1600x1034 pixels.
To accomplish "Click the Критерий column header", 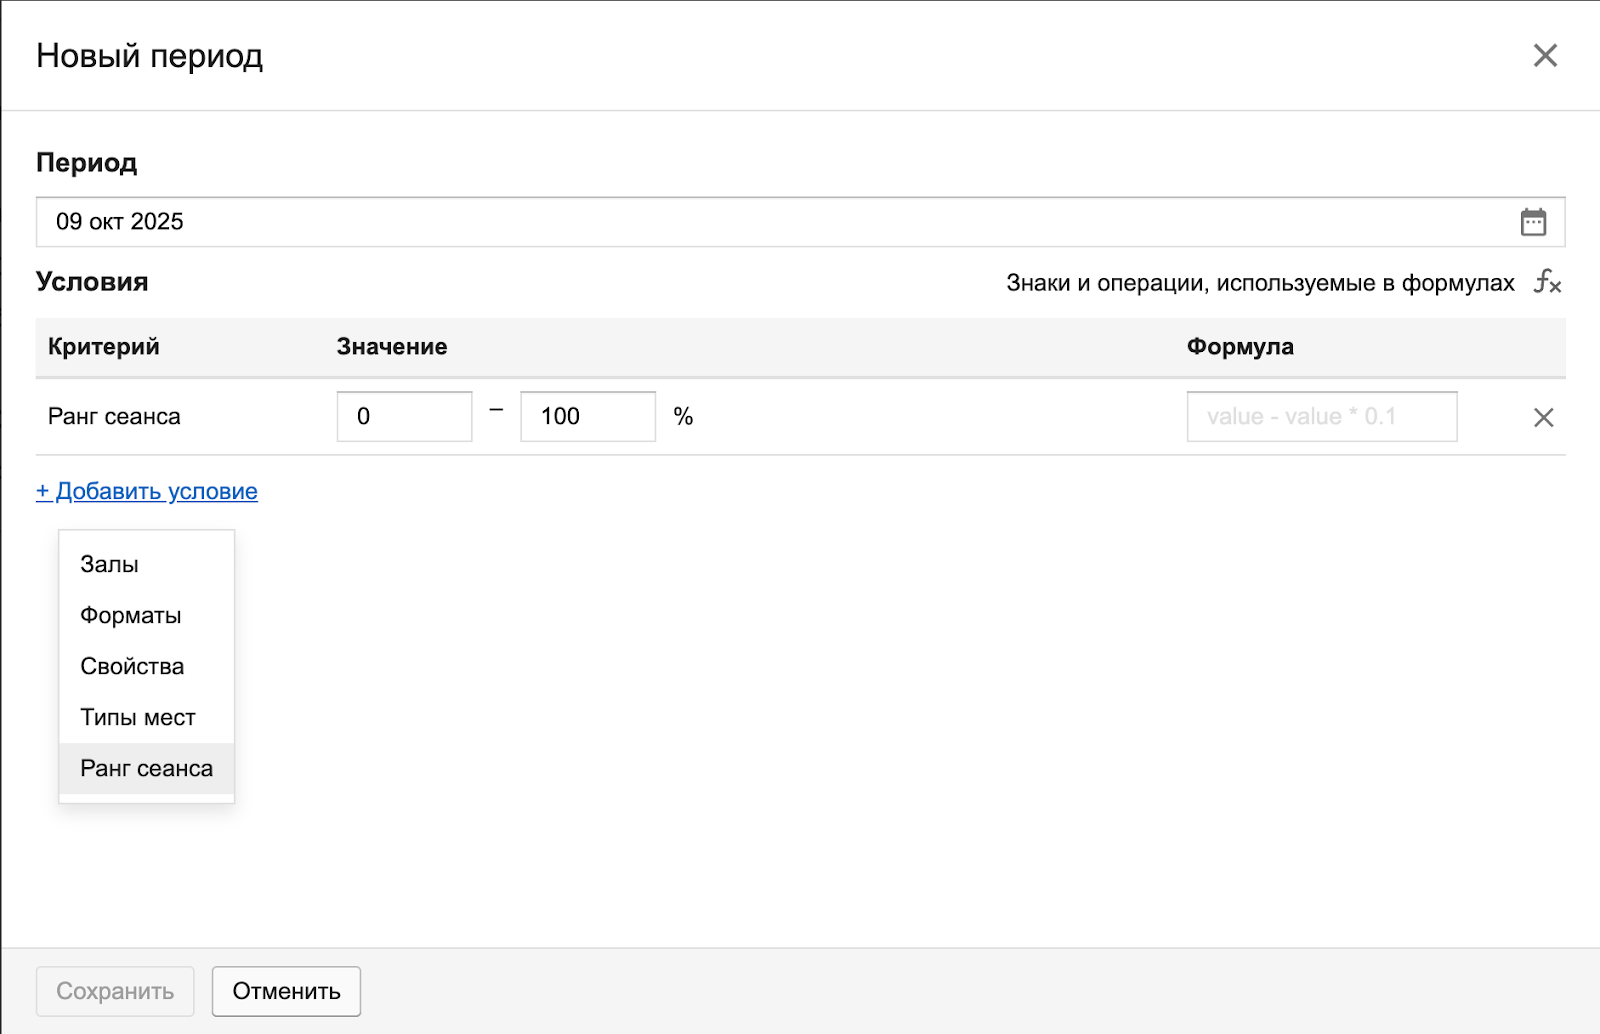I will (104, 347).
